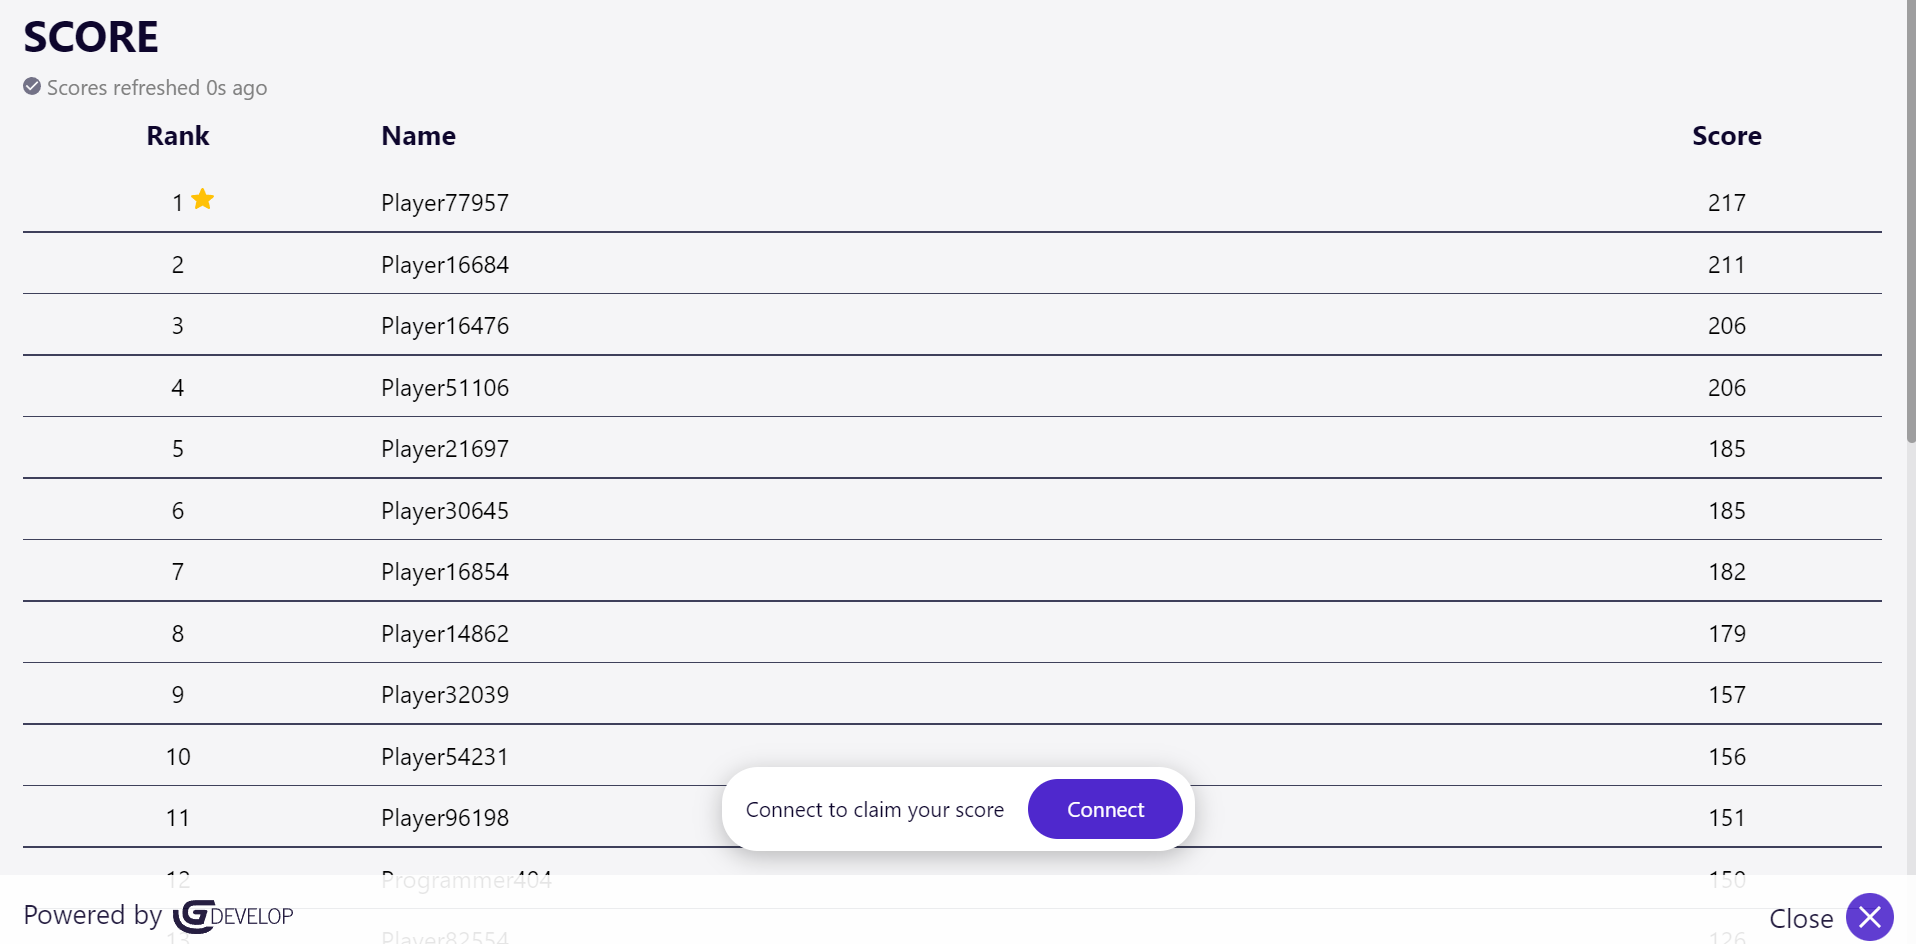Click player name Player21697
Image resolution: width=1916 pixels, height=944 pixels.
445,449
